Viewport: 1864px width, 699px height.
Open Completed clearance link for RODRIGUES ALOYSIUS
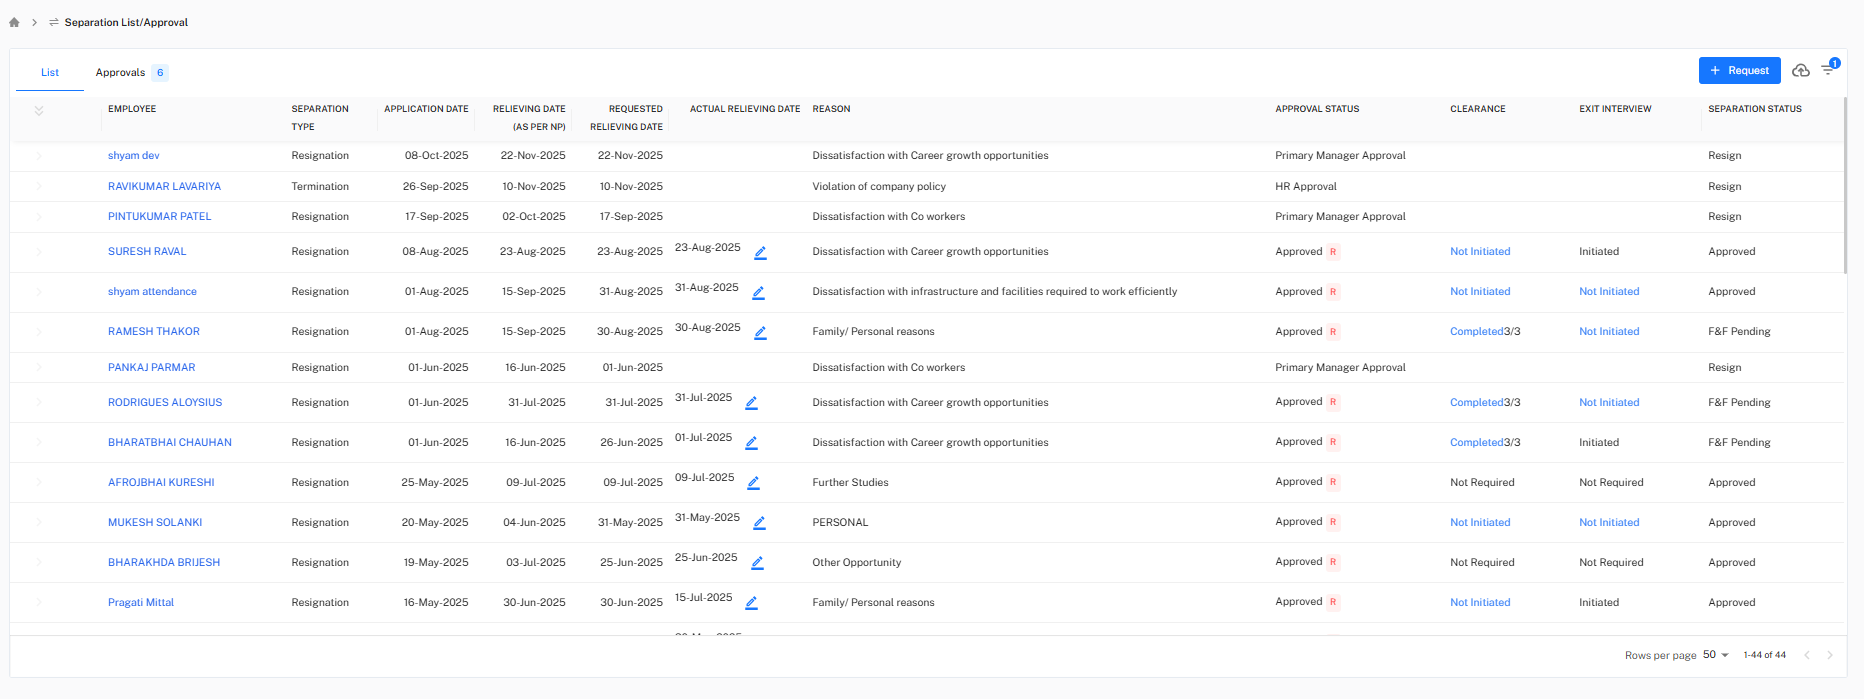[x=1476, y=403]
